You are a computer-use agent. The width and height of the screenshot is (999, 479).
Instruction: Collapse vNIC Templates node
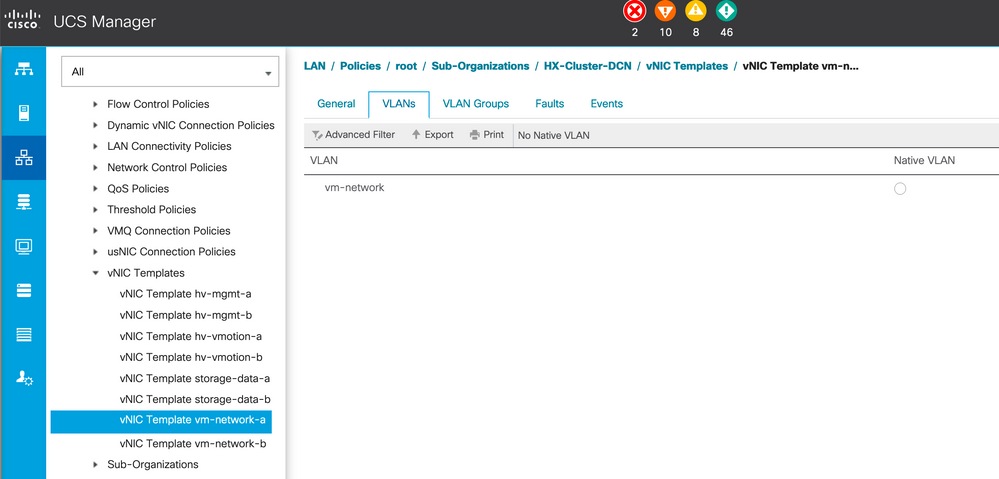pos(95,273)
